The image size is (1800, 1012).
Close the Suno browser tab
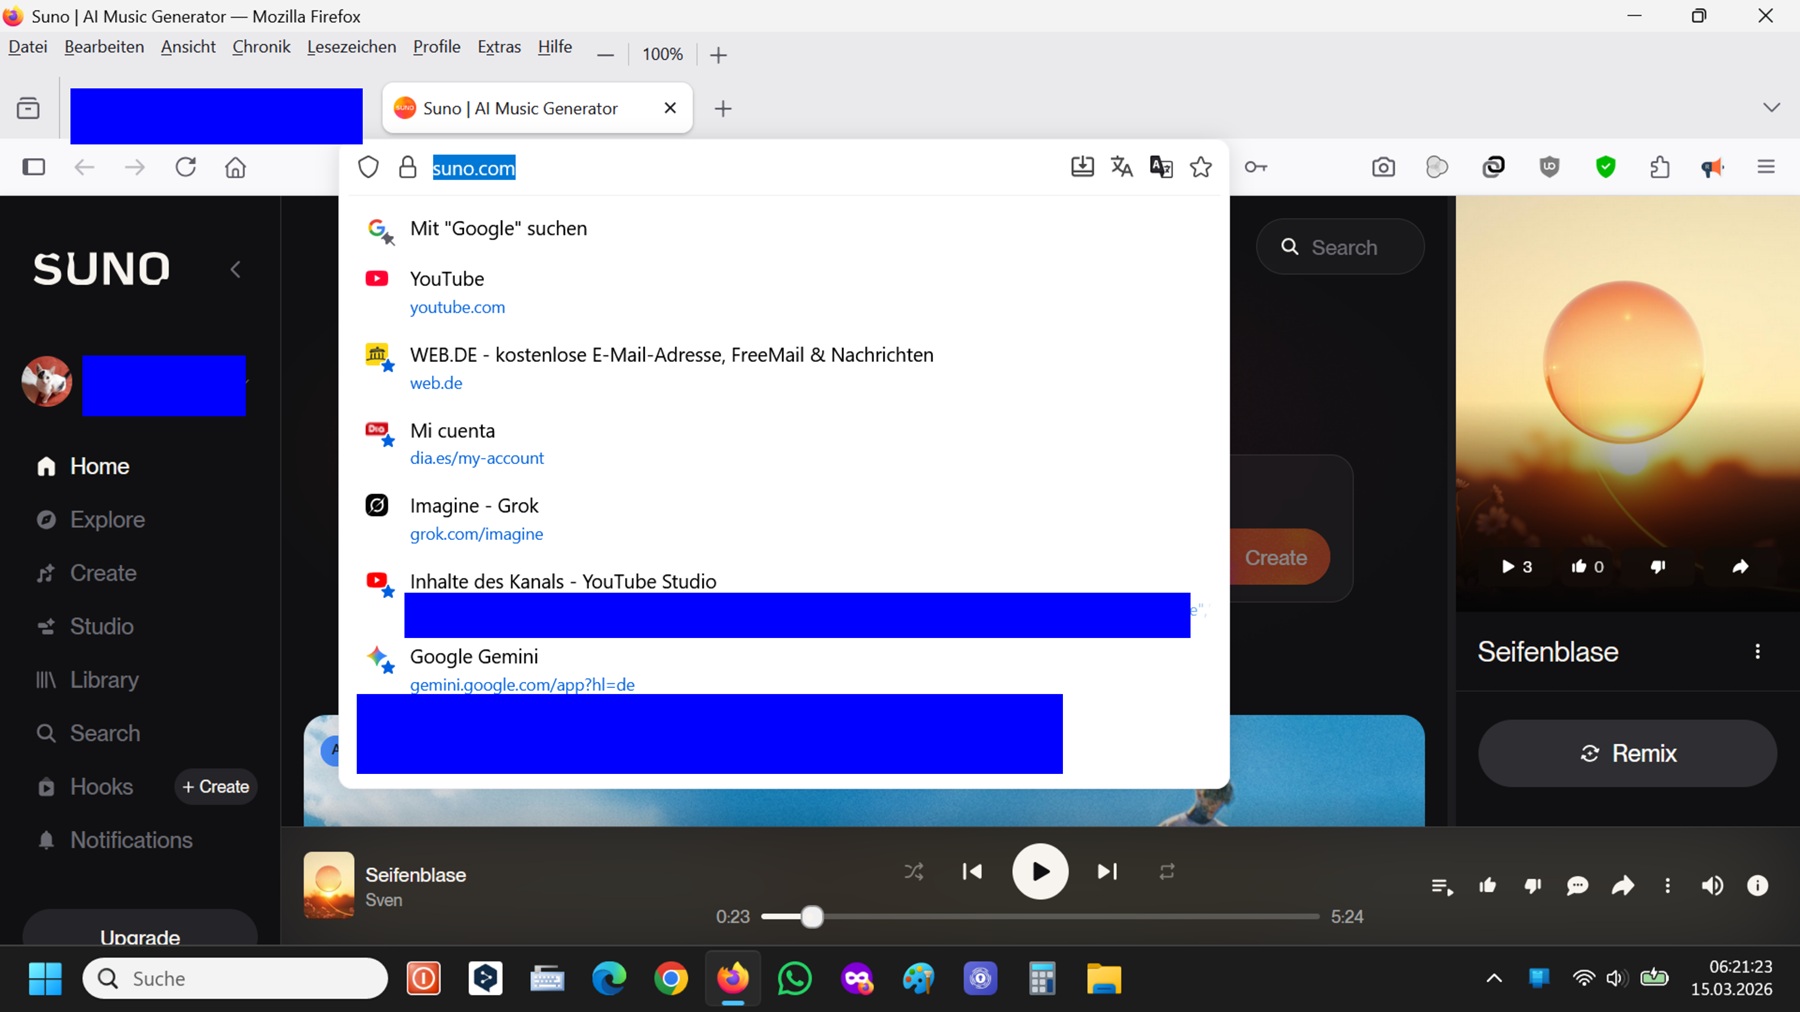pyautogui.click(x=670, y=108)
